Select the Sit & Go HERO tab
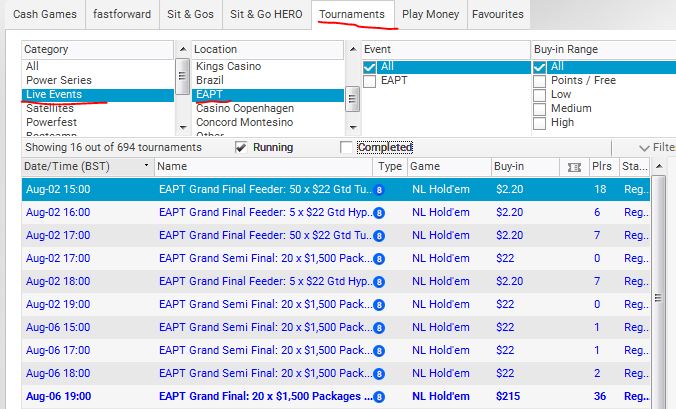This screenshot has height=409, width=676. (266, 14)
